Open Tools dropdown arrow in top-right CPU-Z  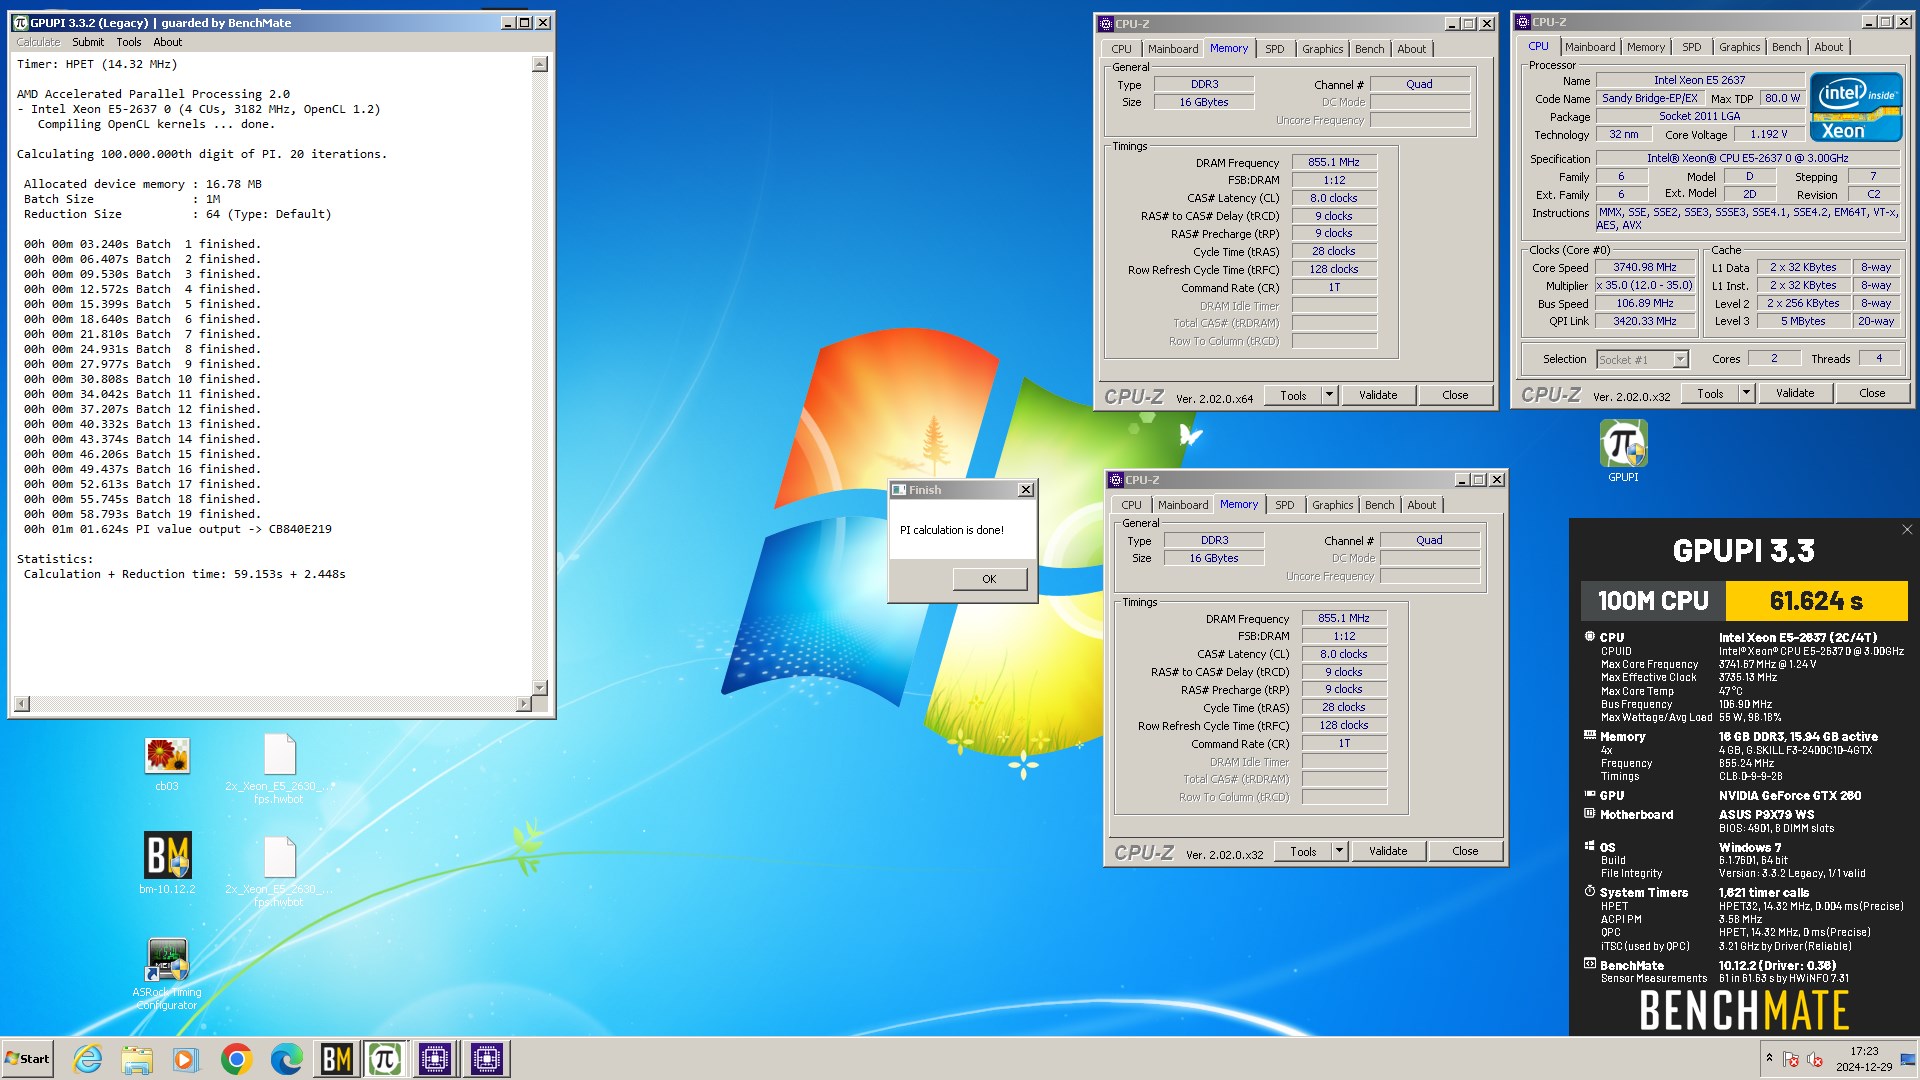coord(1746,393)
